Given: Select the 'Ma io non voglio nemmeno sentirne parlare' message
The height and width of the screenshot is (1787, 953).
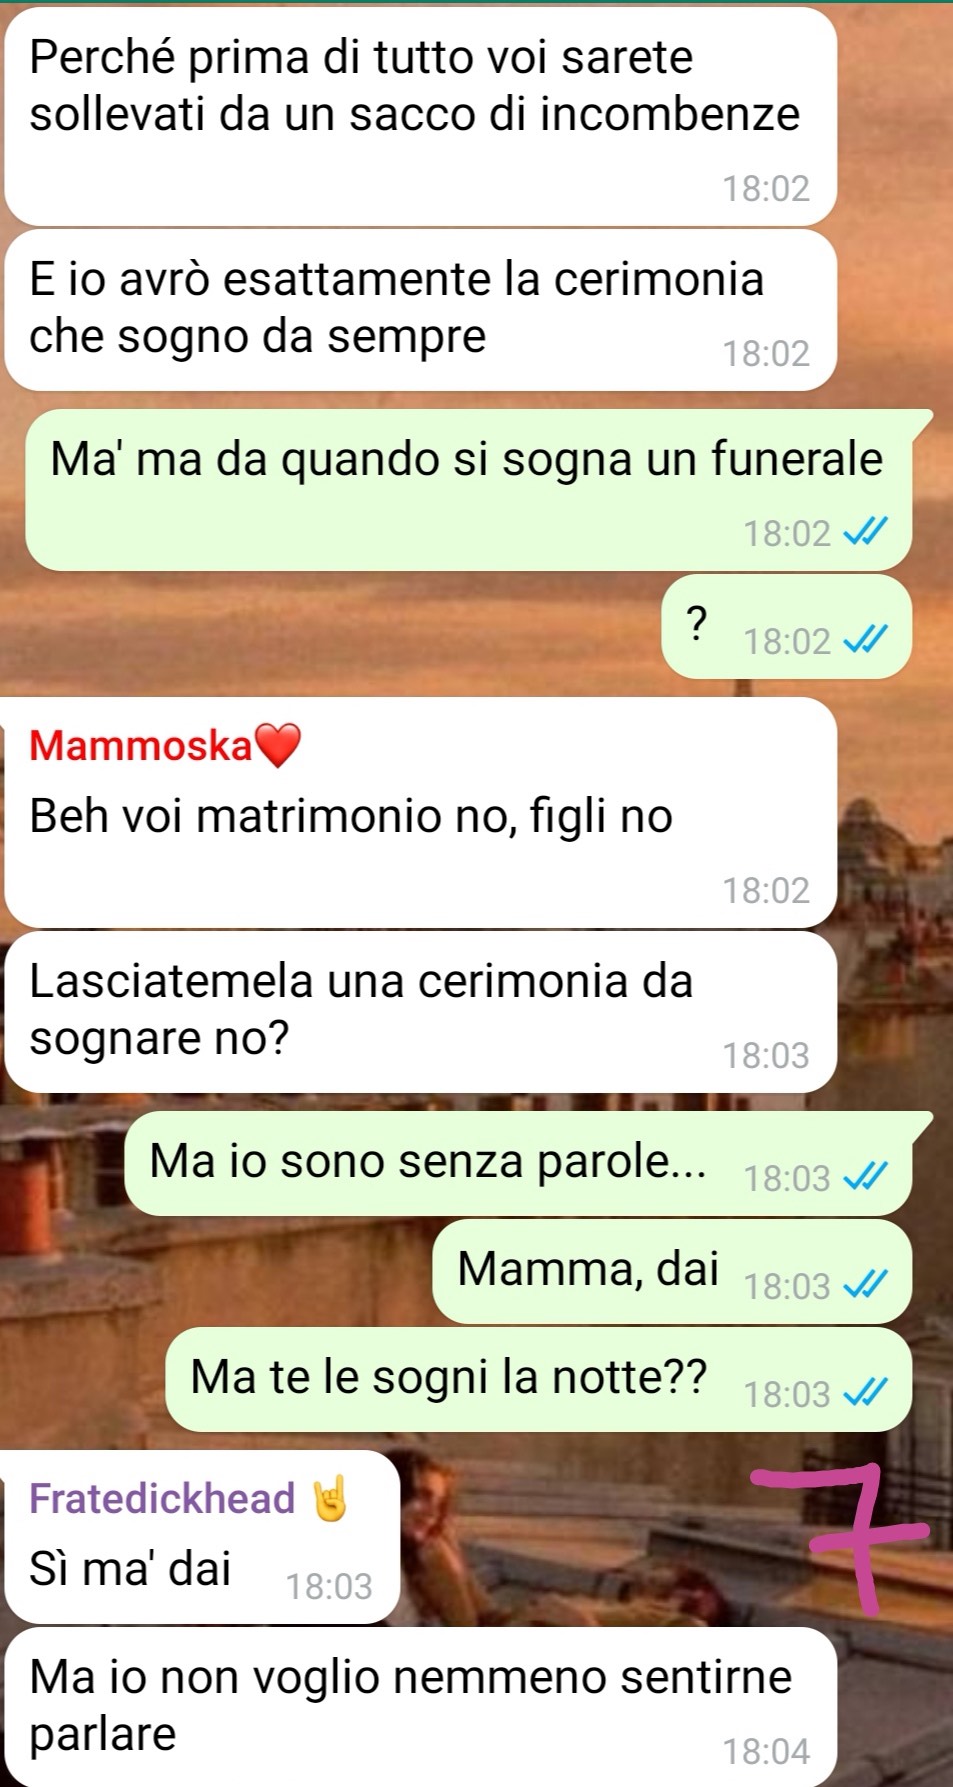Looking at the screenshot, I should (x=420, y=1706).
